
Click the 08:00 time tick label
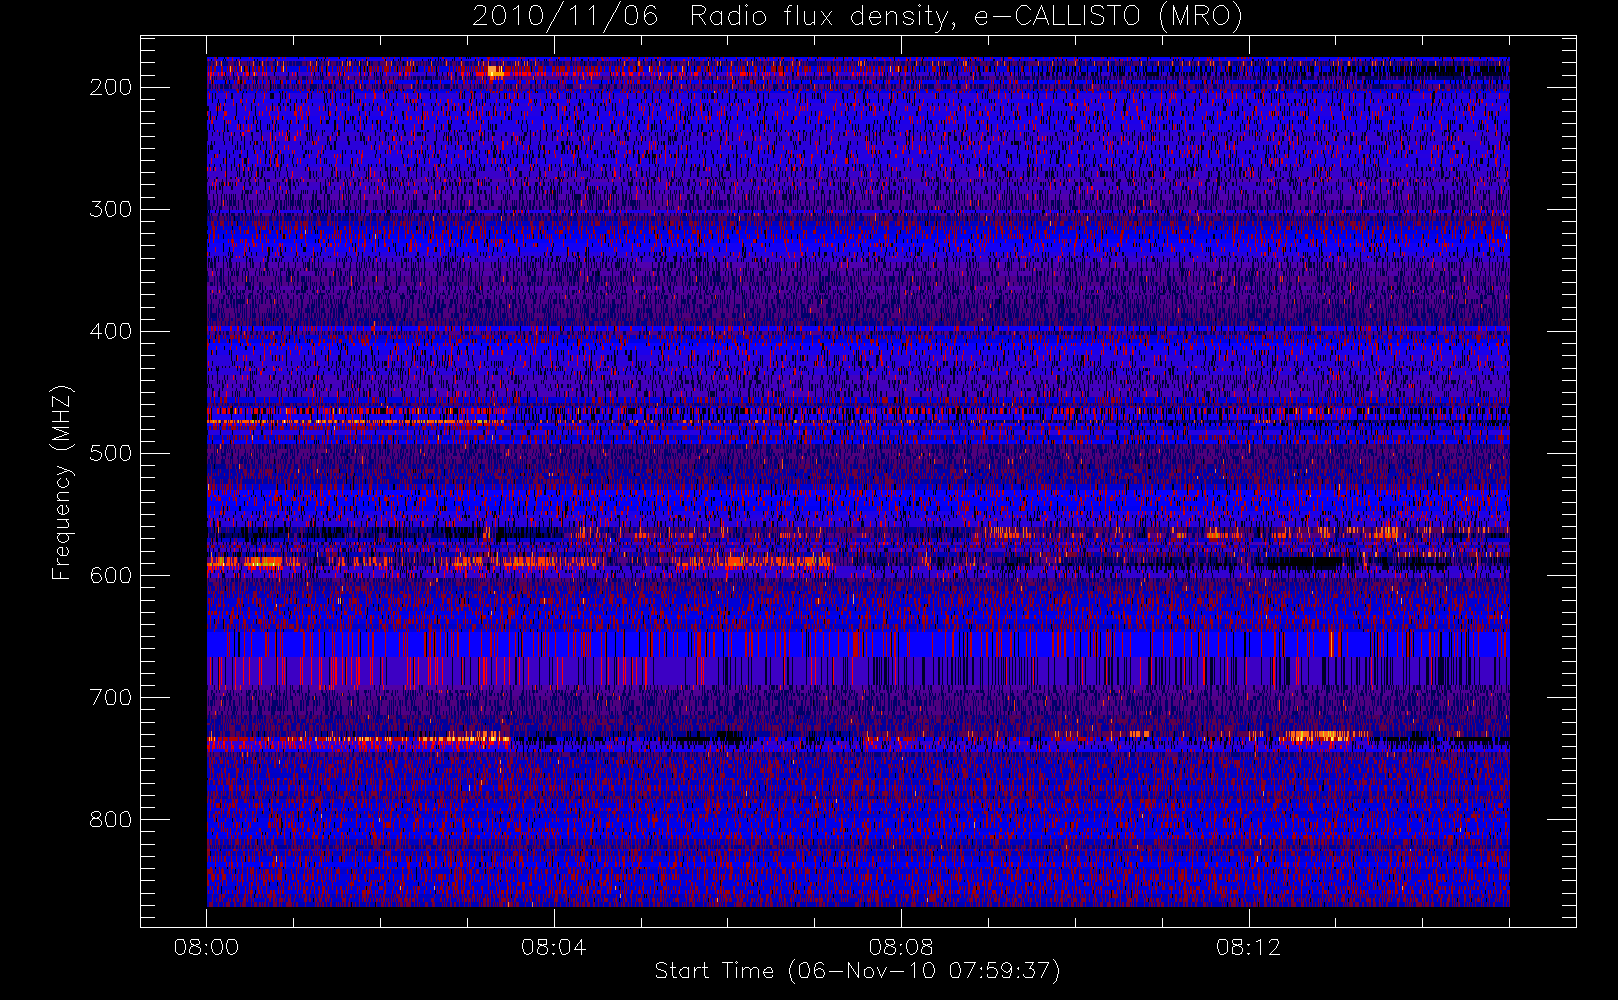(x=206, y=947)
